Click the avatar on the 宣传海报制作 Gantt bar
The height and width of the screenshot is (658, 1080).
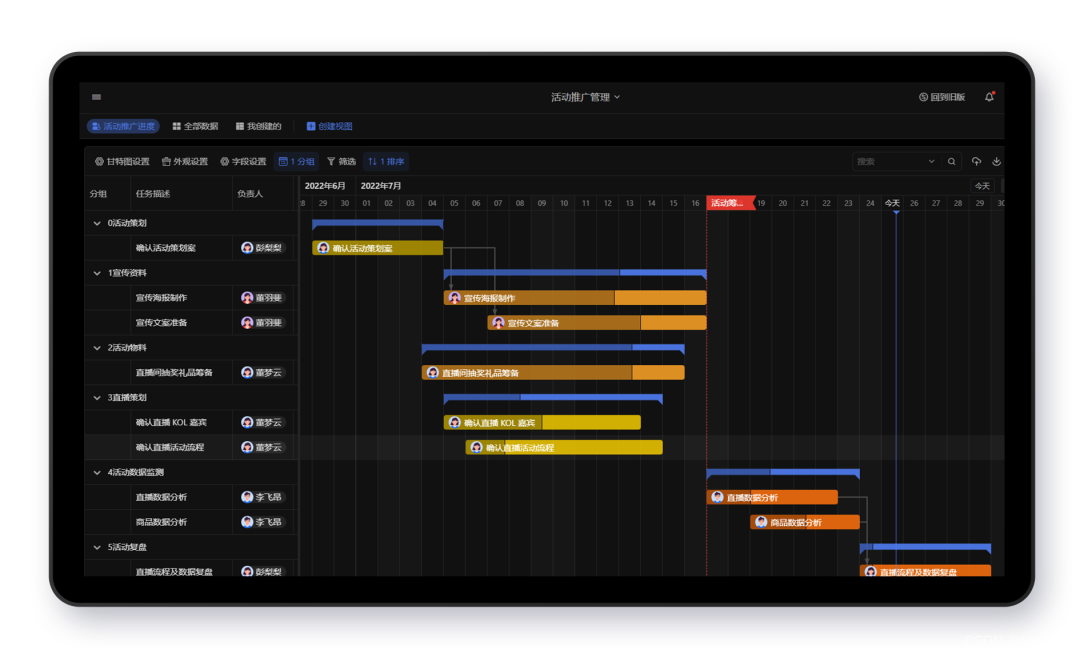[455, 298]
